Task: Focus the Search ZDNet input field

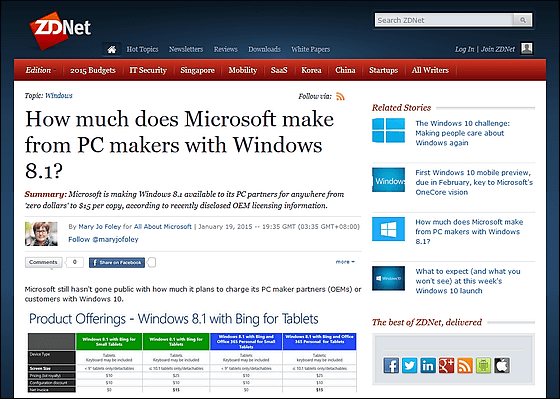Action: pos(445,20)
